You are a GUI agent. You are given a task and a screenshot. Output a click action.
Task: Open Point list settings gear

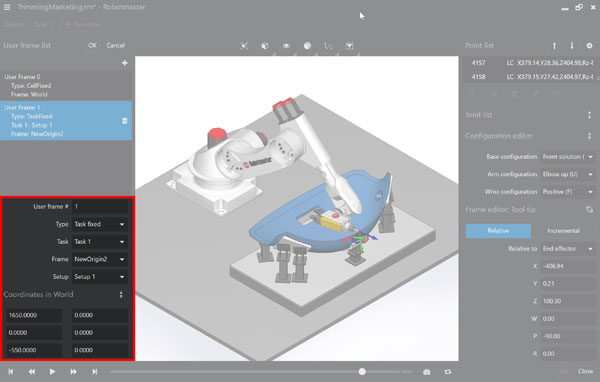[x=589, y=46]
